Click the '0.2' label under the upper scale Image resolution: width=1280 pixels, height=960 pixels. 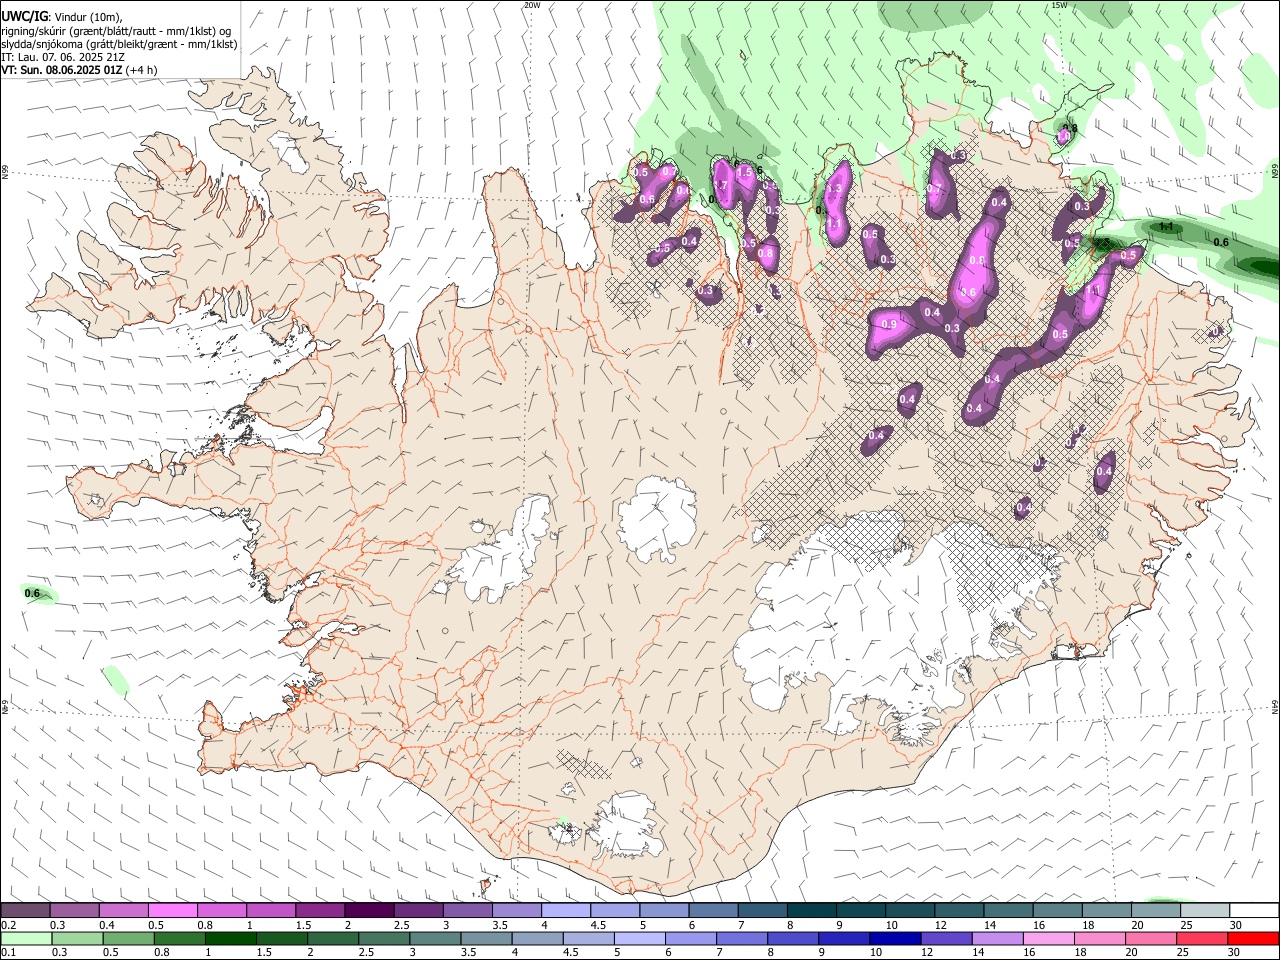(x=9, y=925)
